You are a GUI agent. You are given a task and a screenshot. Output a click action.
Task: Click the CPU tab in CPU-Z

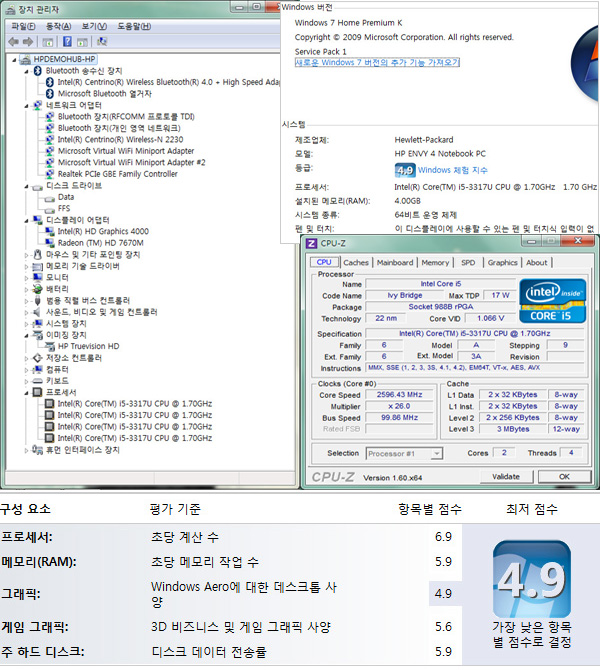[324, 262]
